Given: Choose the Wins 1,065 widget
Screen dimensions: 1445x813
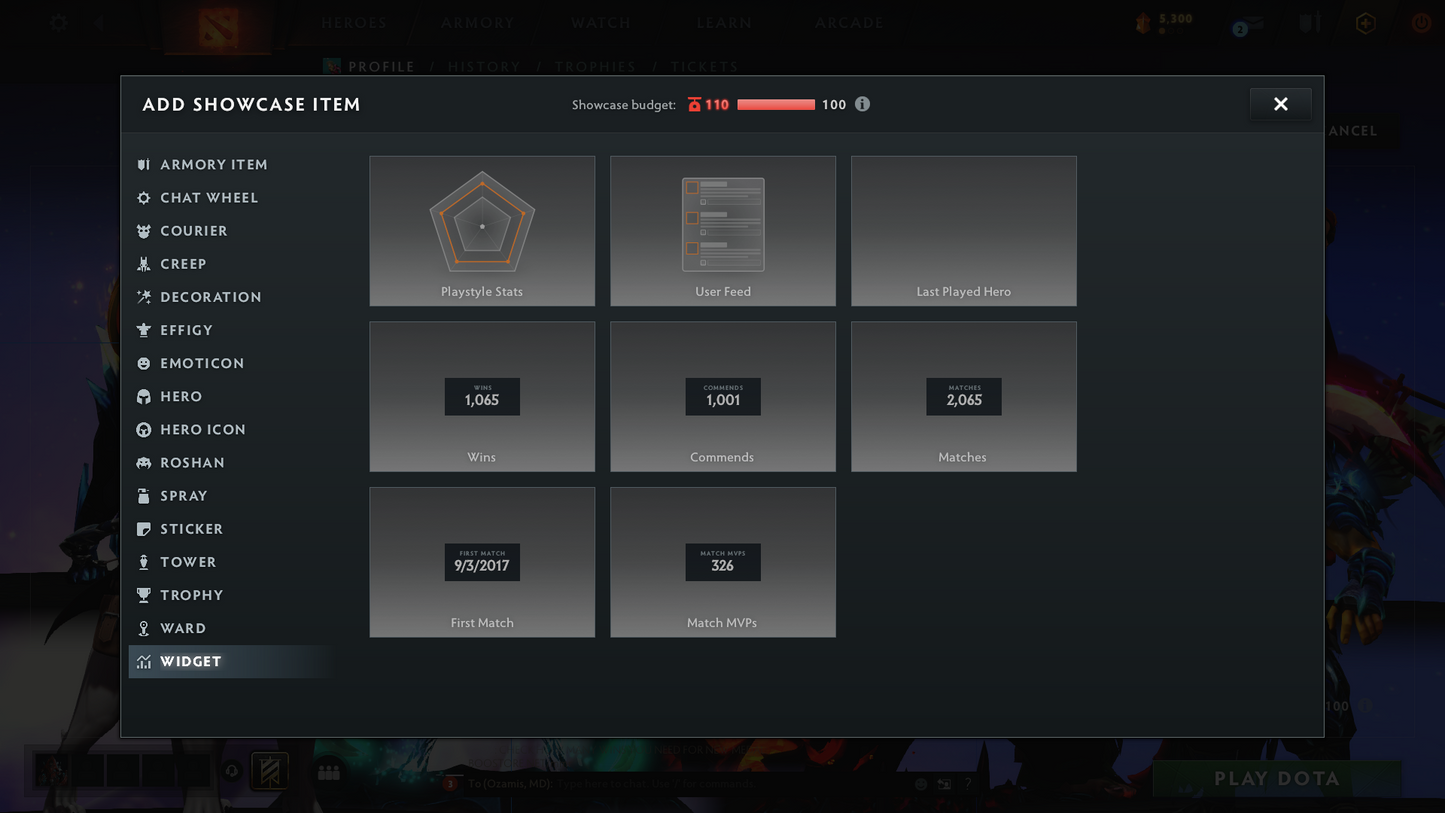Looking at the screenshot, I should tap(482, 397).
